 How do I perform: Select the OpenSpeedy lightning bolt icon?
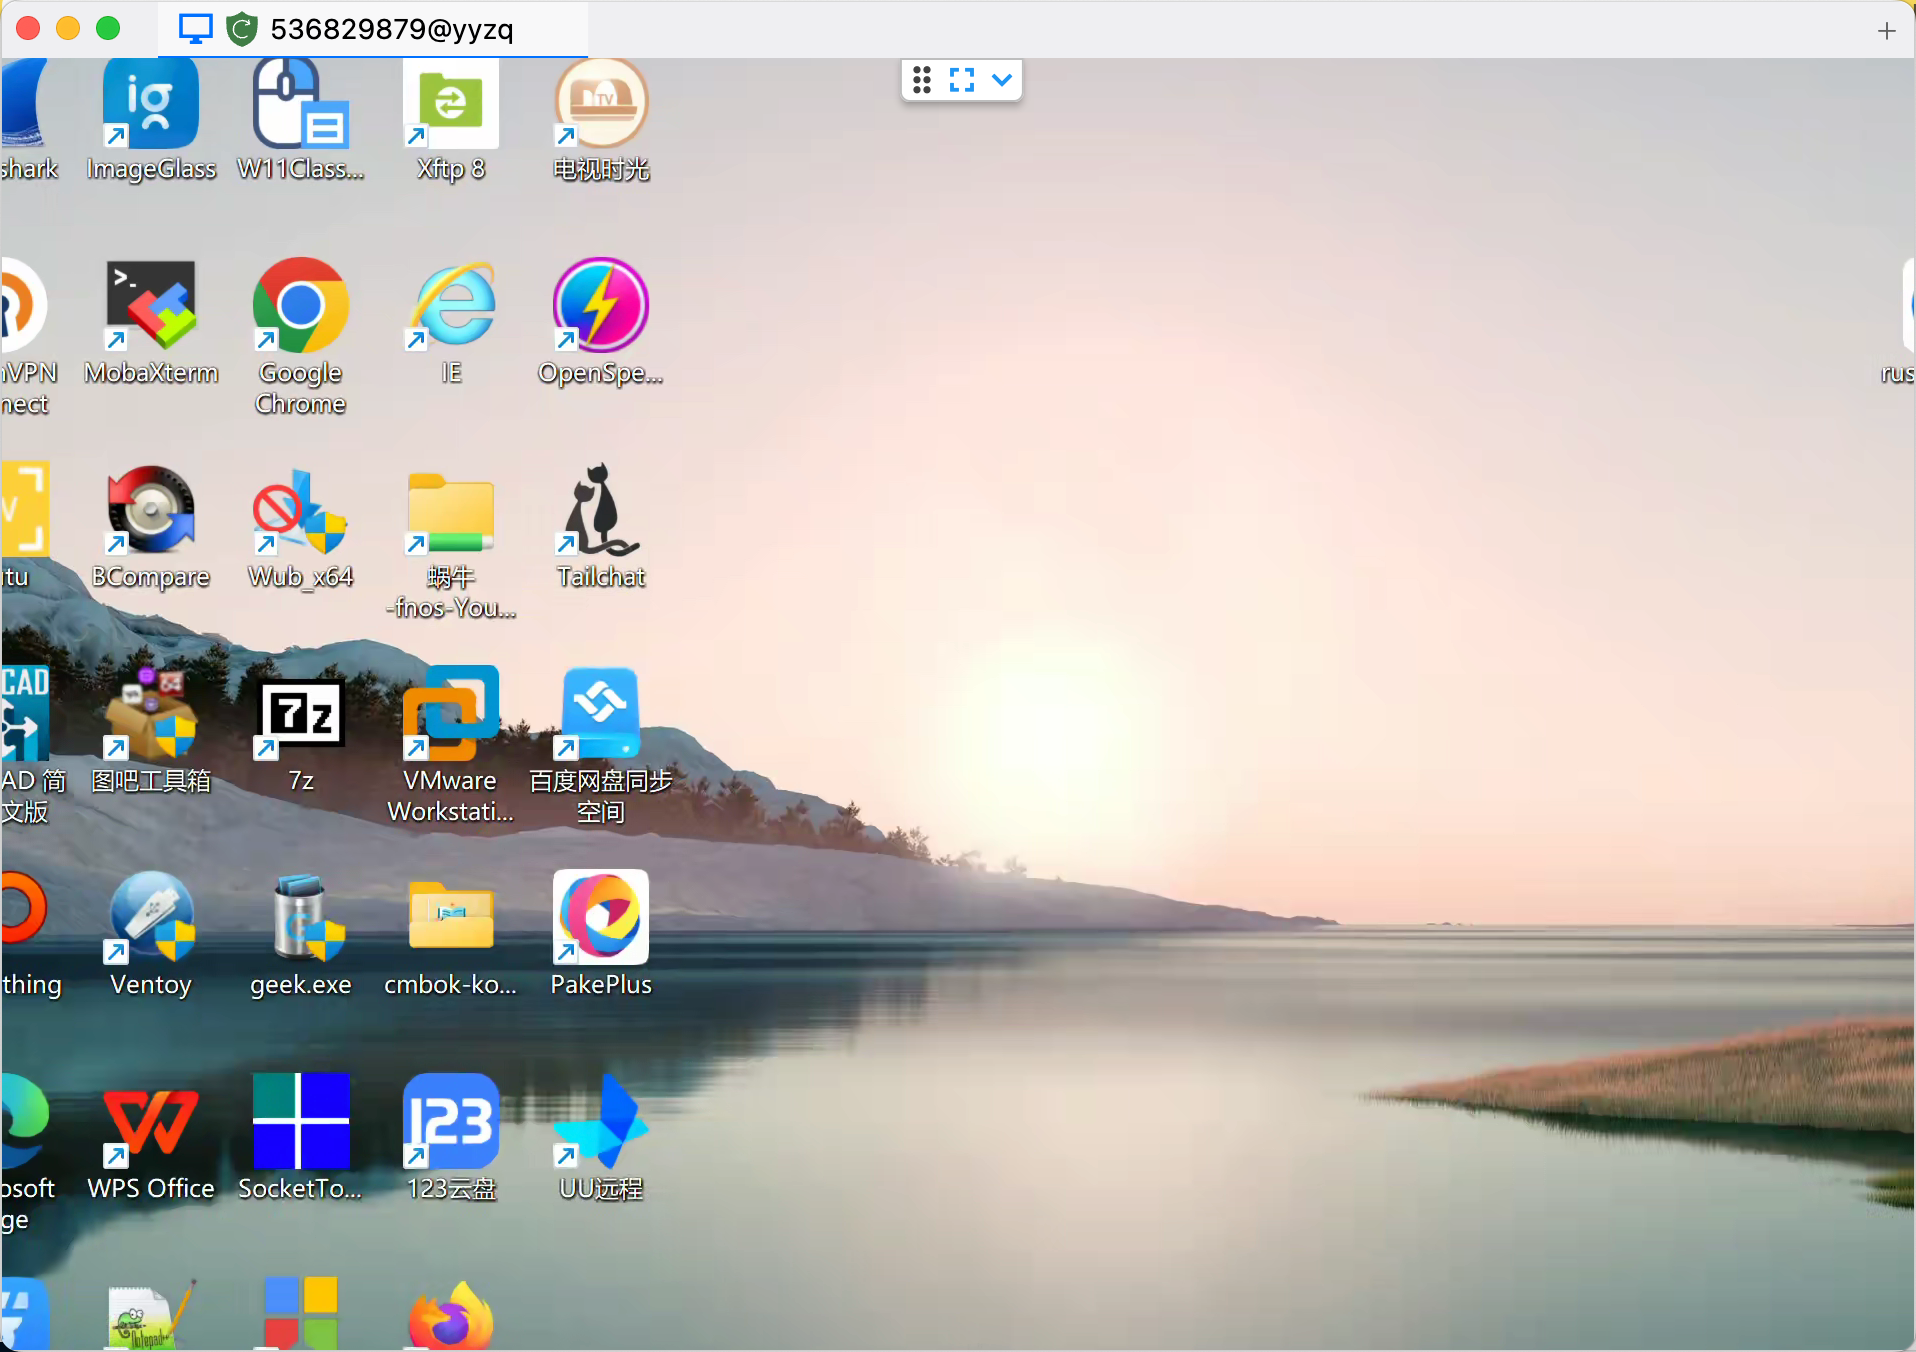point(600,307)
